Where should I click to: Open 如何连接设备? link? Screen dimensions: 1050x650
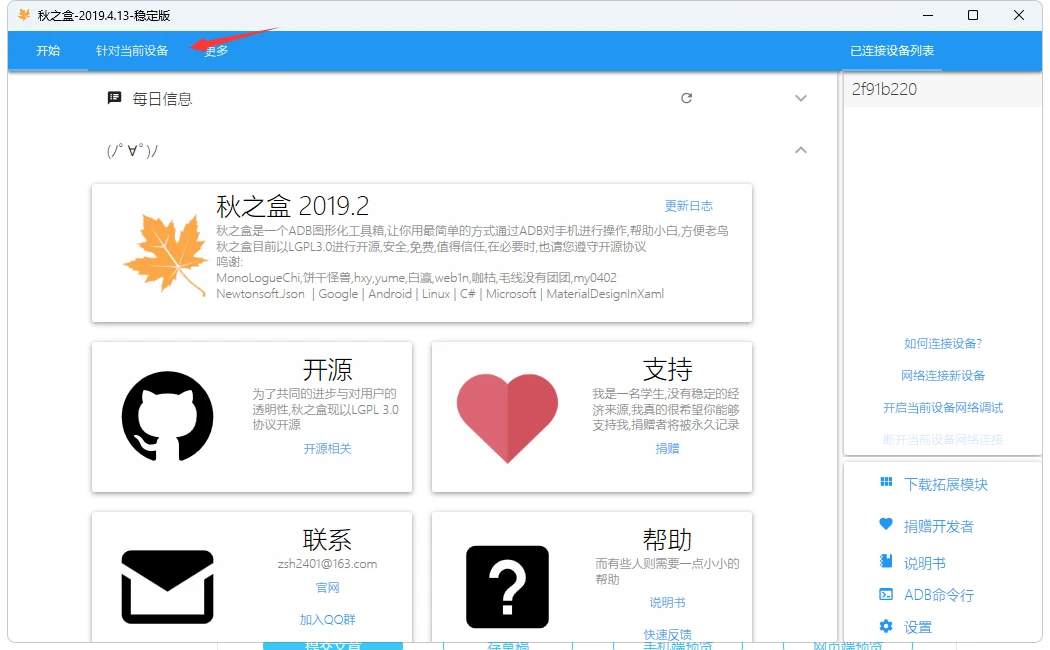[943, 343]
